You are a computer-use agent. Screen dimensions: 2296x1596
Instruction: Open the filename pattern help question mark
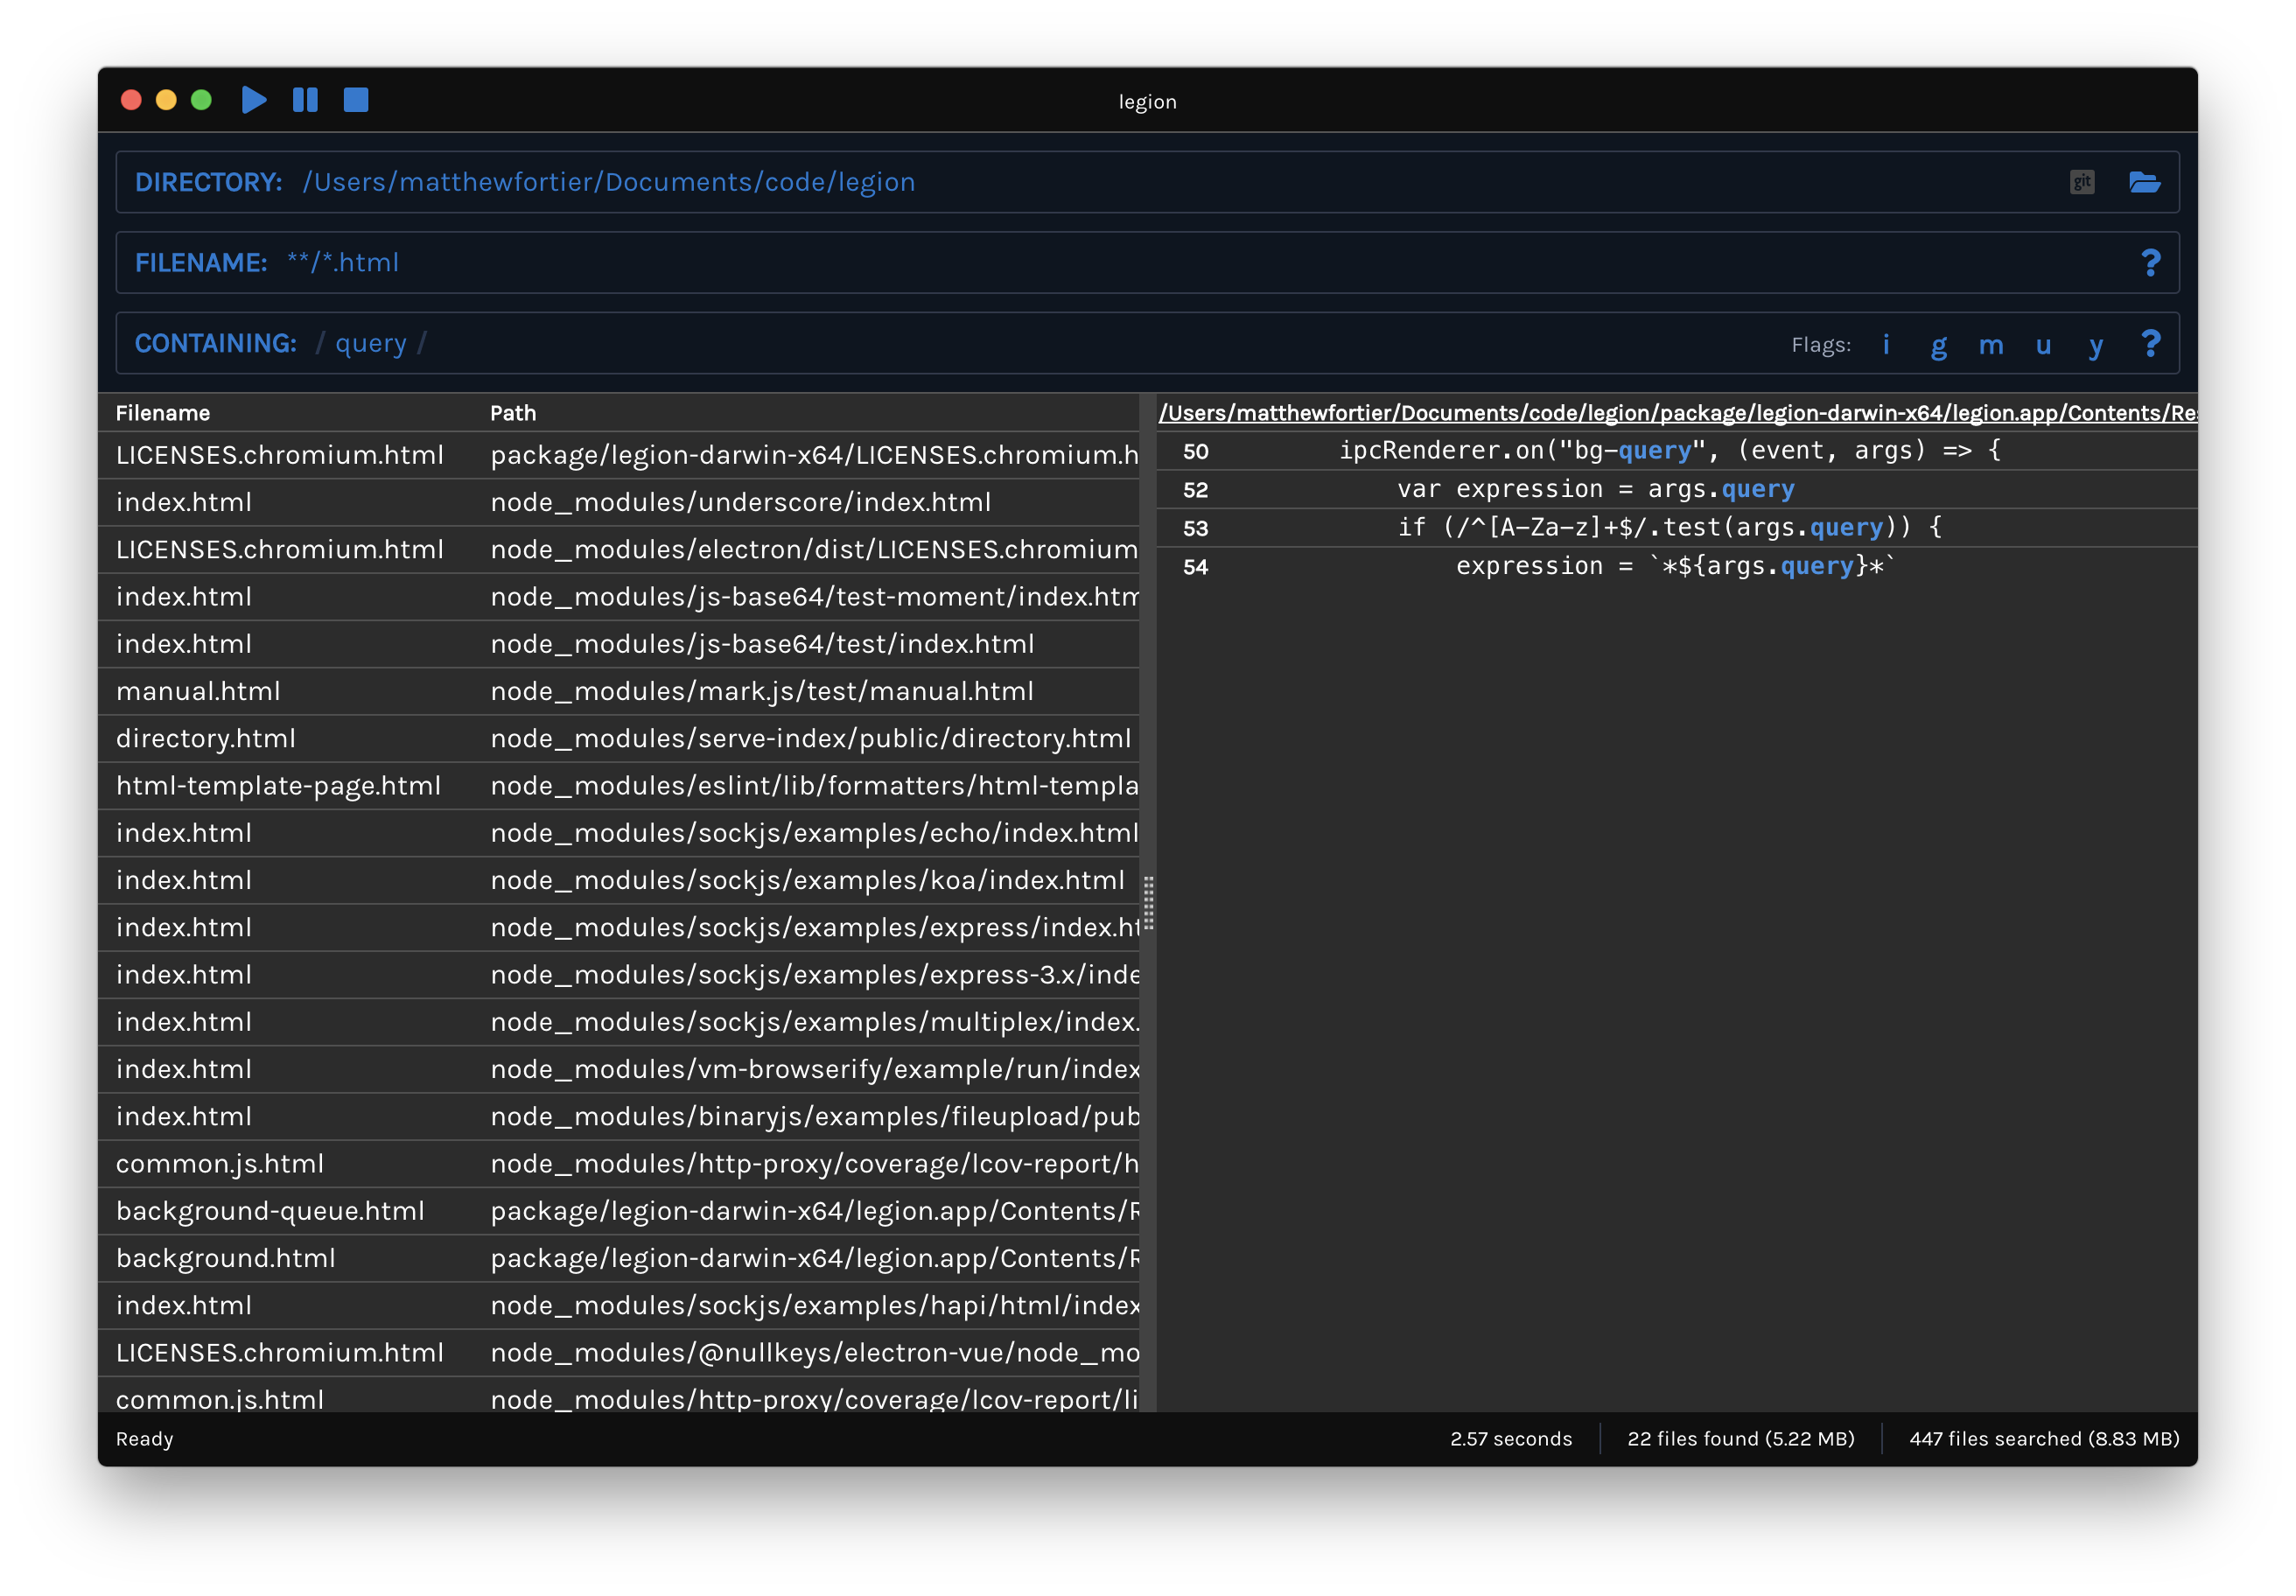[2150, 263]
